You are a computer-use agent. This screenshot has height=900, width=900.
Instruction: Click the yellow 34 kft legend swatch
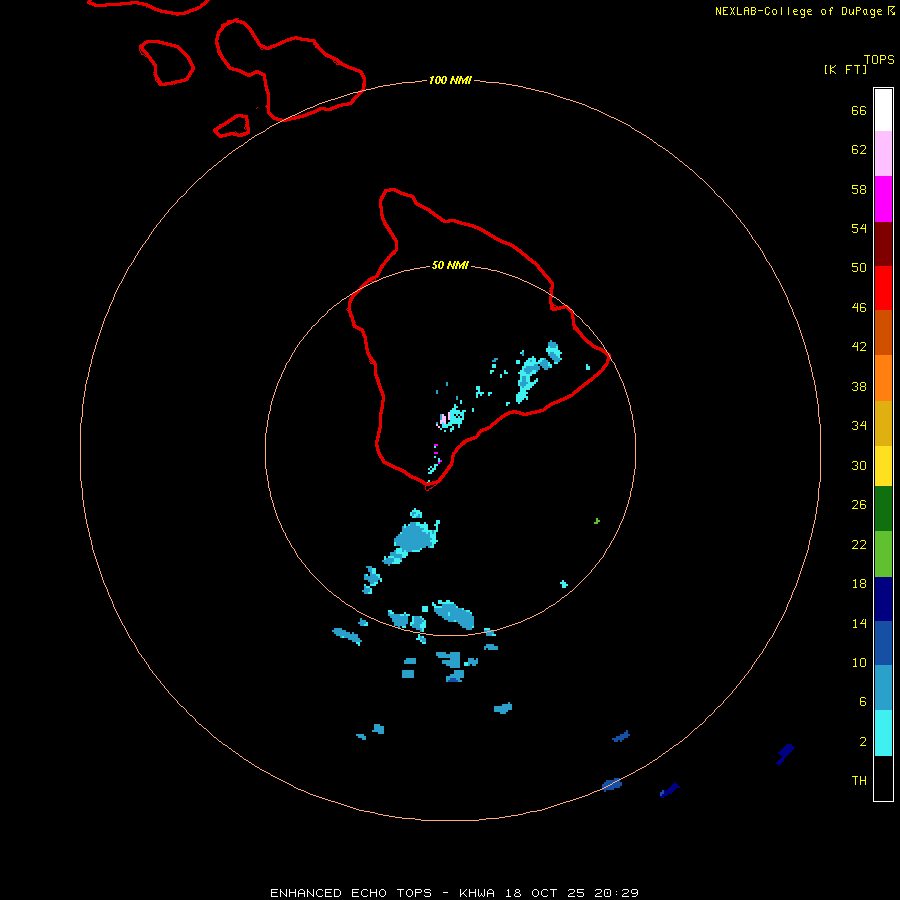tap(883, 466)
